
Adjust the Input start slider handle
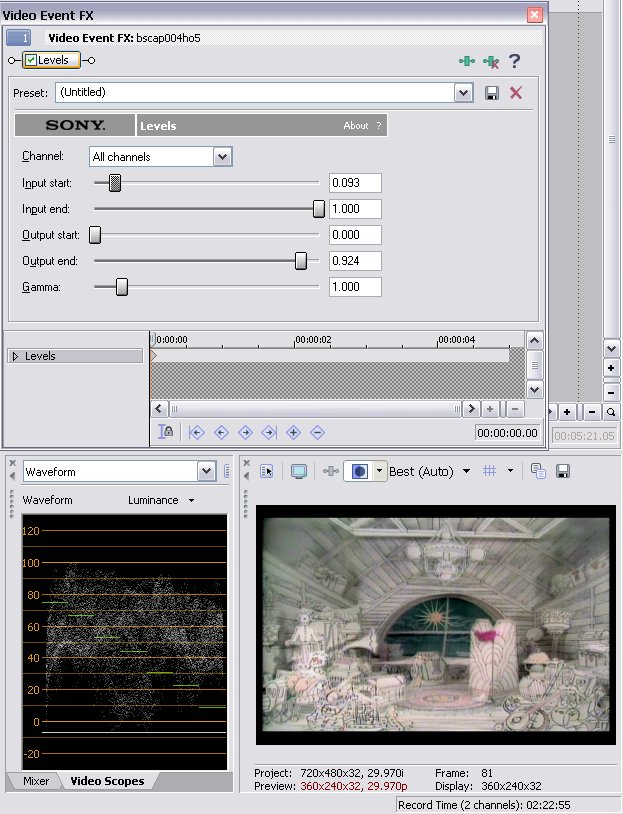point(115,183)
